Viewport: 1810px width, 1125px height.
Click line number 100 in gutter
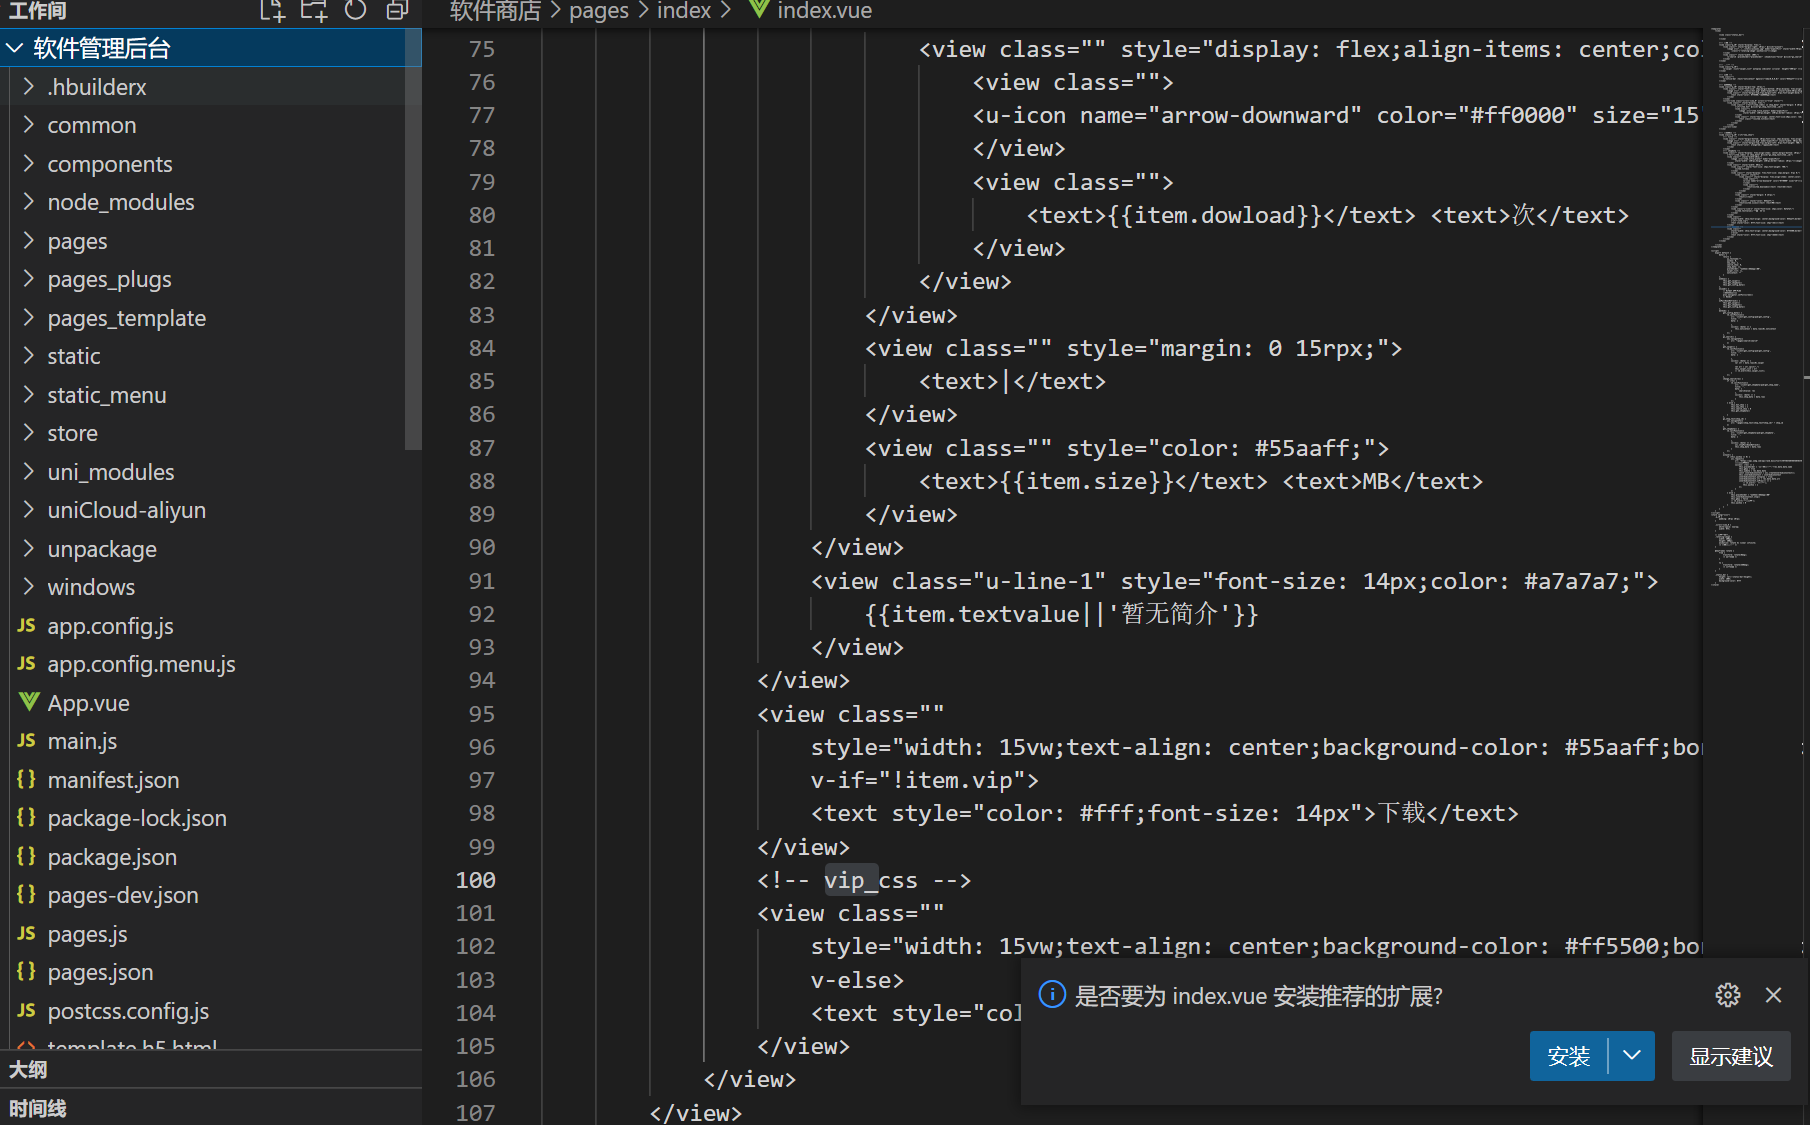tap(475, 880)
